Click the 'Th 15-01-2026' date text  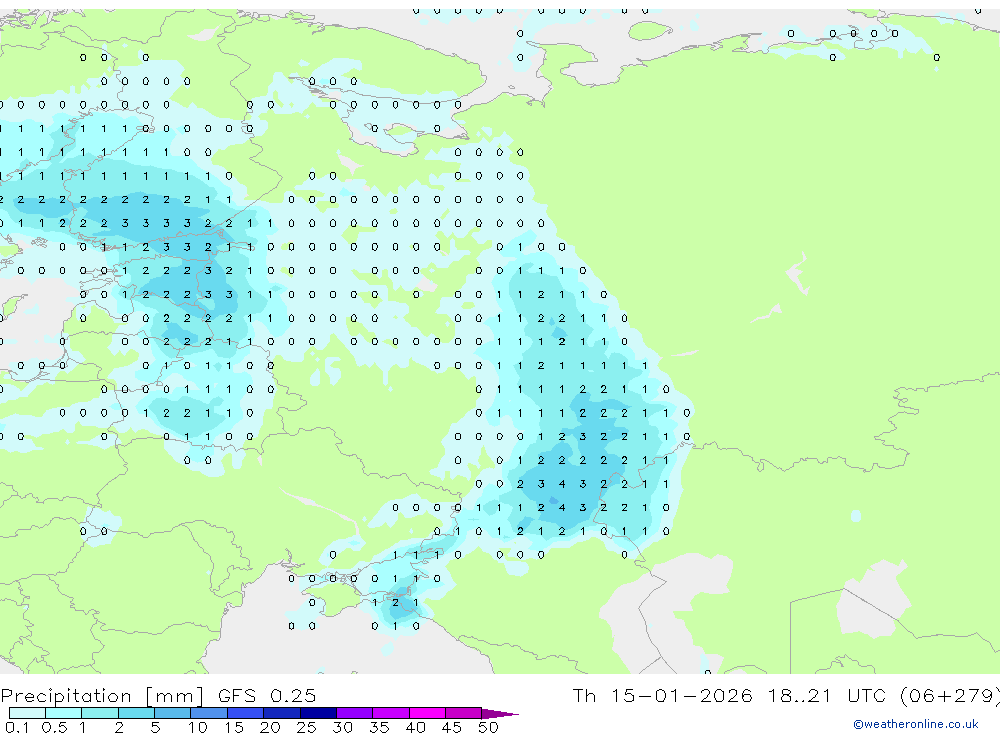point(662,695)
